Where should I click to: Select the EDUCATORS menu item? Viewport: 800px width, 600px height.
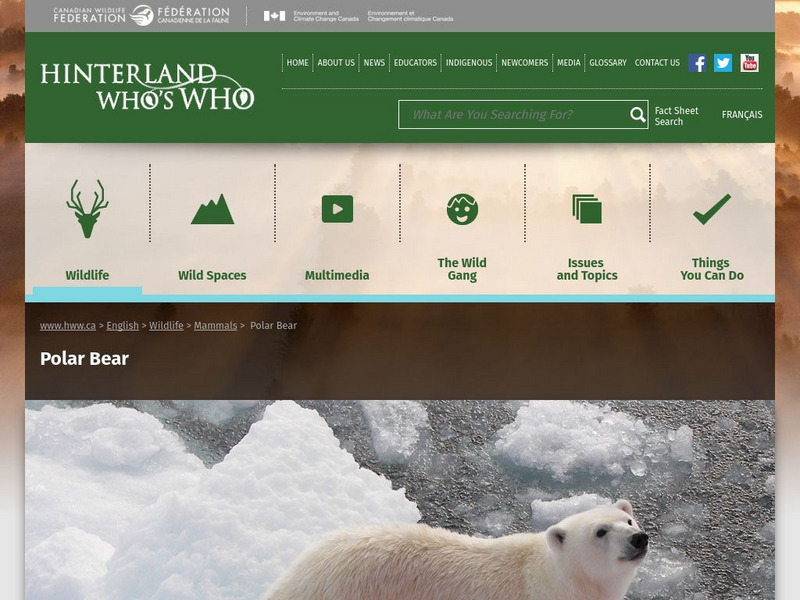(417, 62)
